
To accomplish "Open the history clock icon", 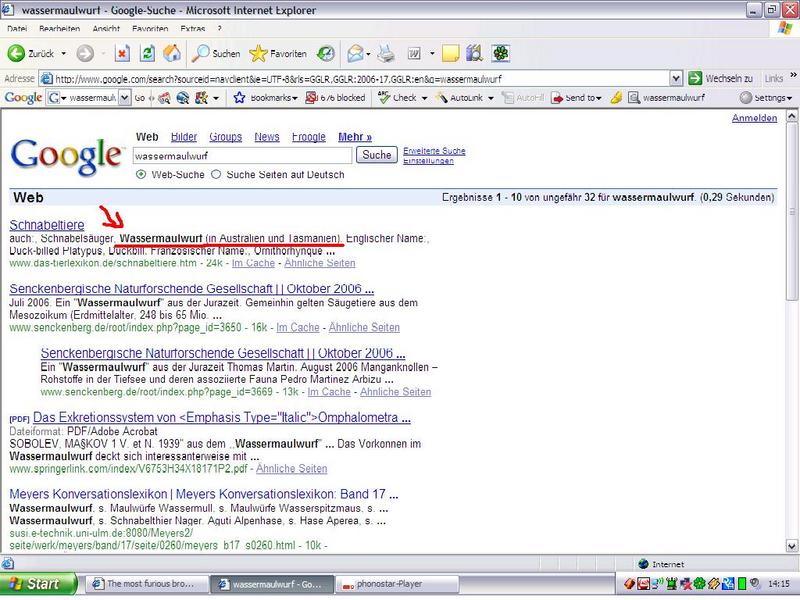I will pos(326,54).
